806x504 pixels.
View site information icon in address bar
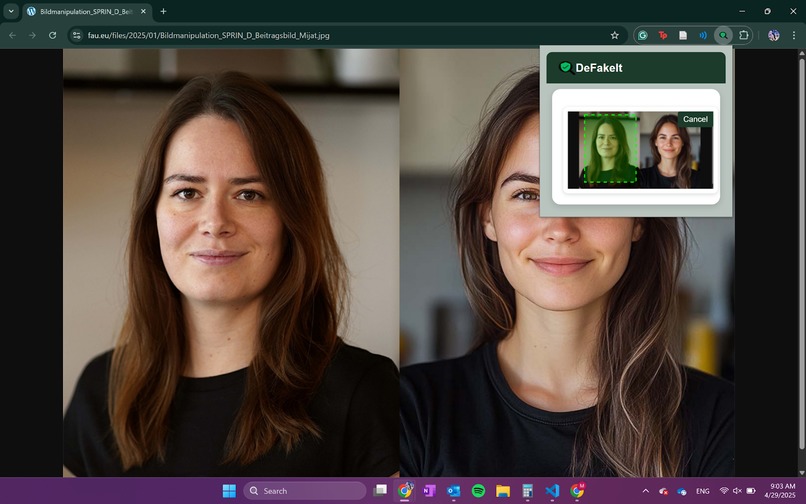77,35
